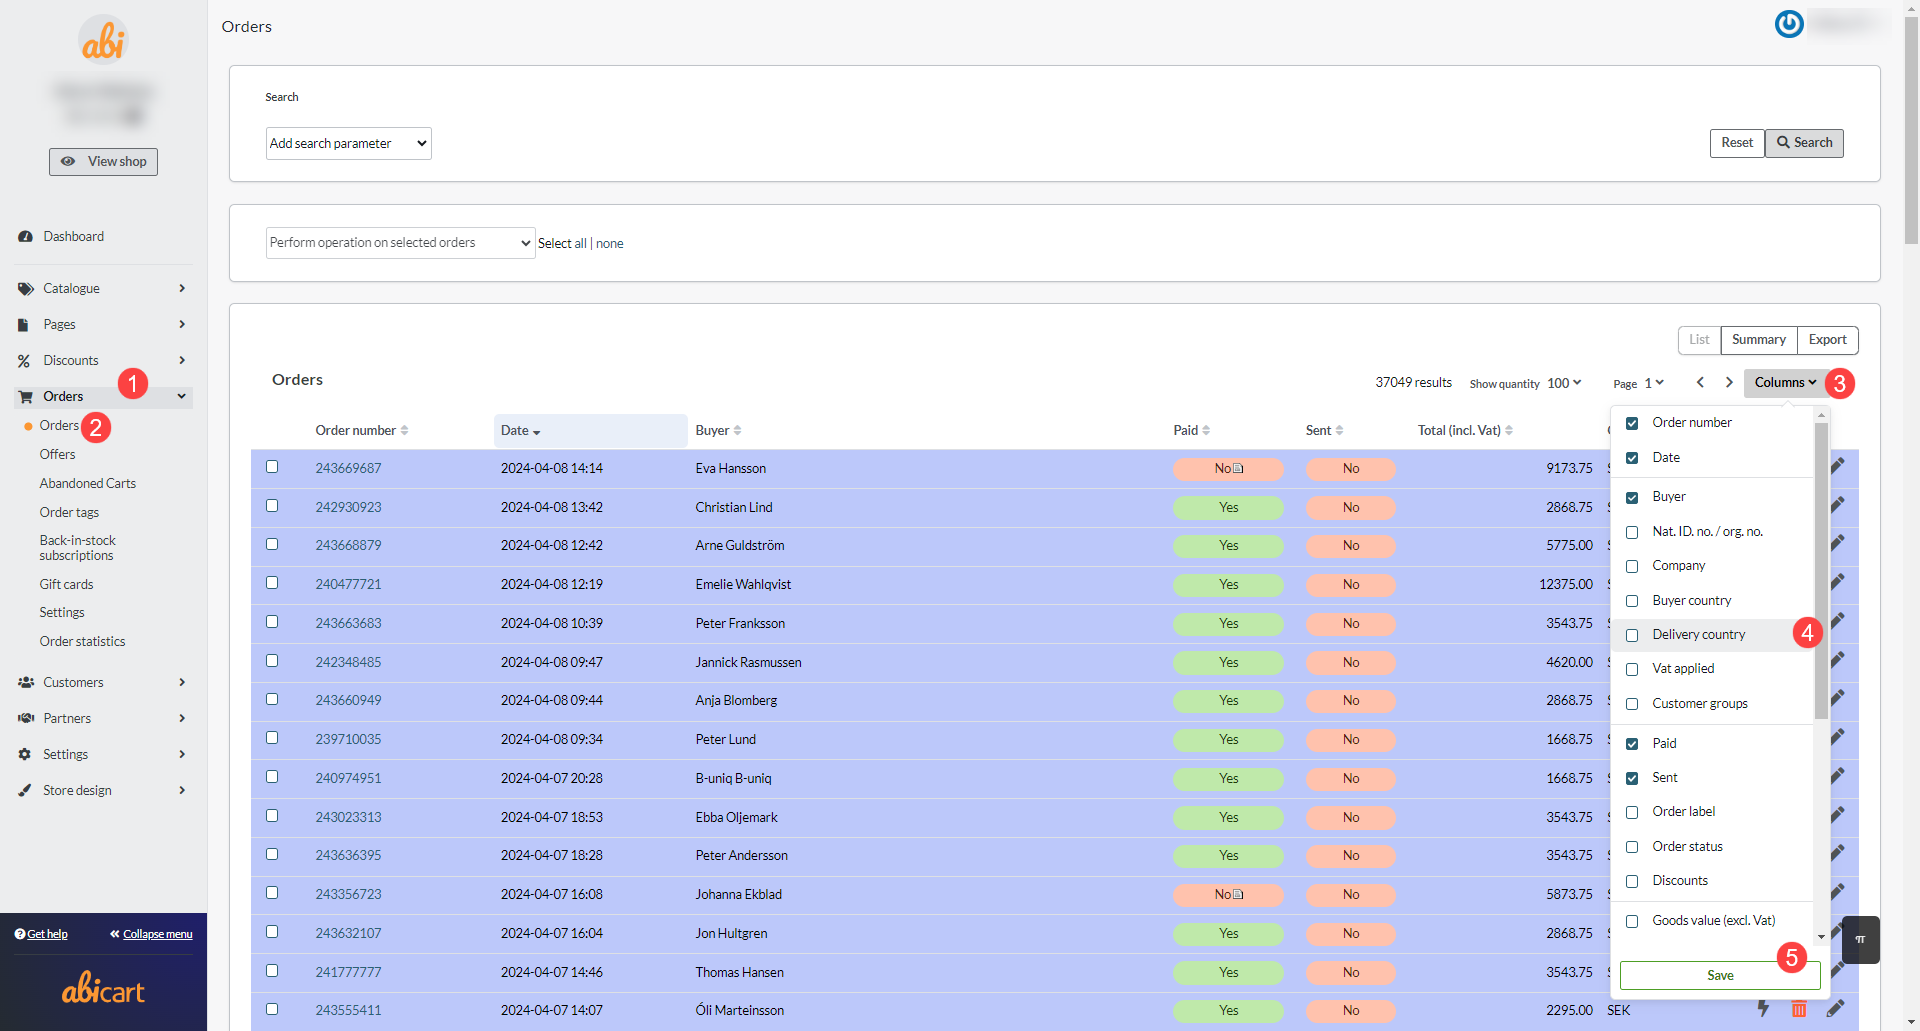This screenshot has height=1031, width=1920.
Task: Click the Collapse menu link
Action: click(x=151, y=935)
